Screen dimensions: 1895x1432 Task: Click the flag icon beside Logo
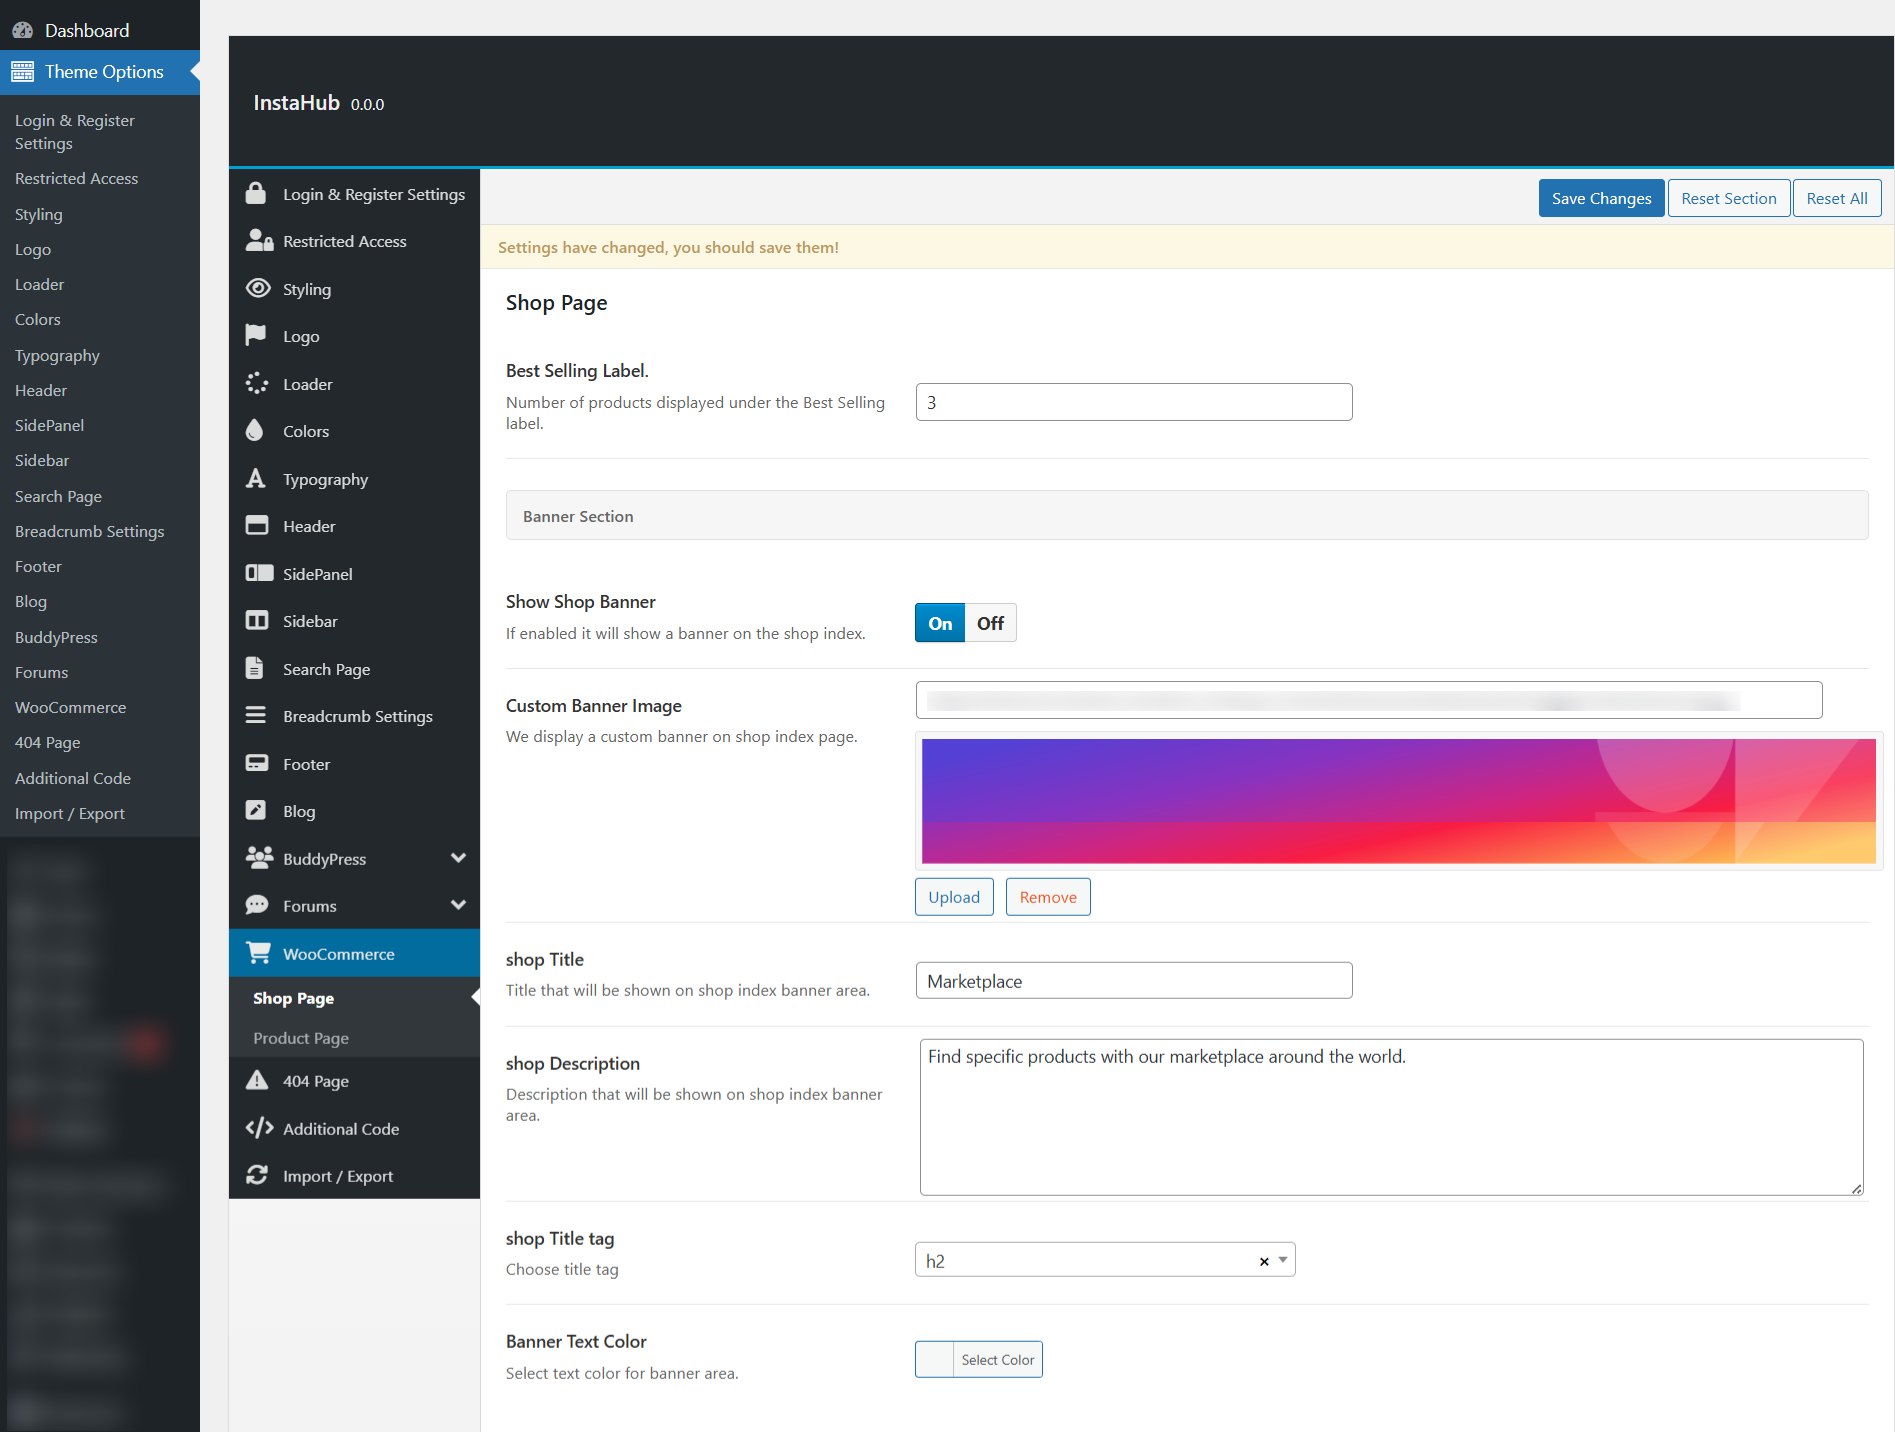point(256,336)
